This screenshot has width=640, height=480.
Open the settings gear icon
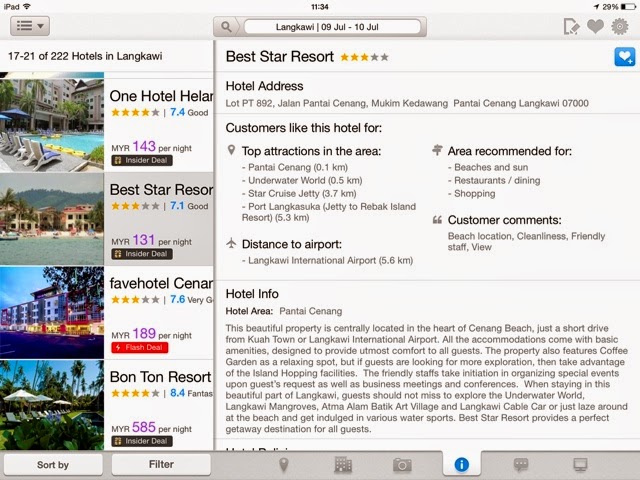pos(620,27)
